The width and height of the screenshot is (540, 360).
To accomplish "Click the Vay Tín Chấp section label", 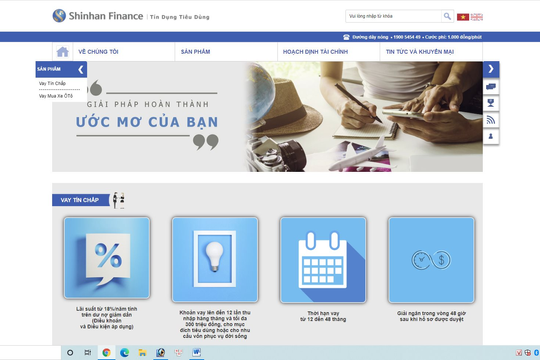I will click(x=81, y=200).
